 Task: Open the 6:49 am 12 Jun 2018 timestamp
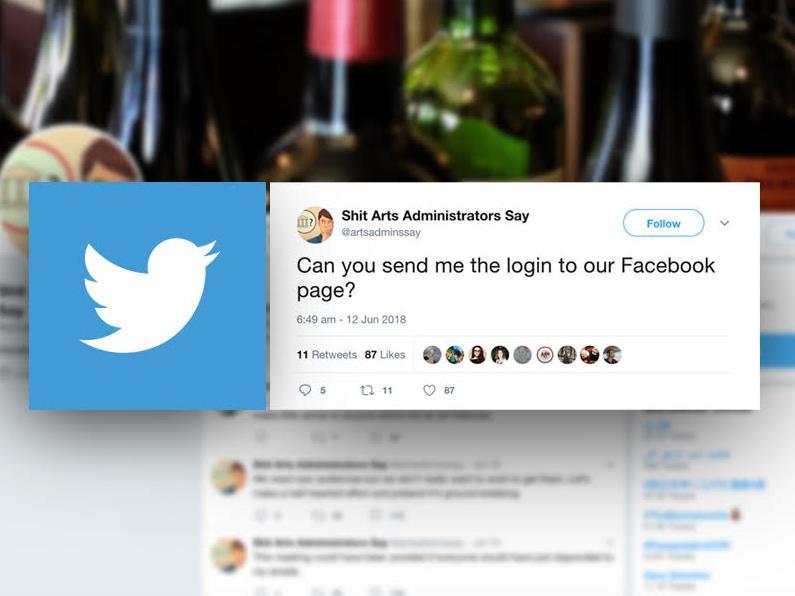point(351,319)
